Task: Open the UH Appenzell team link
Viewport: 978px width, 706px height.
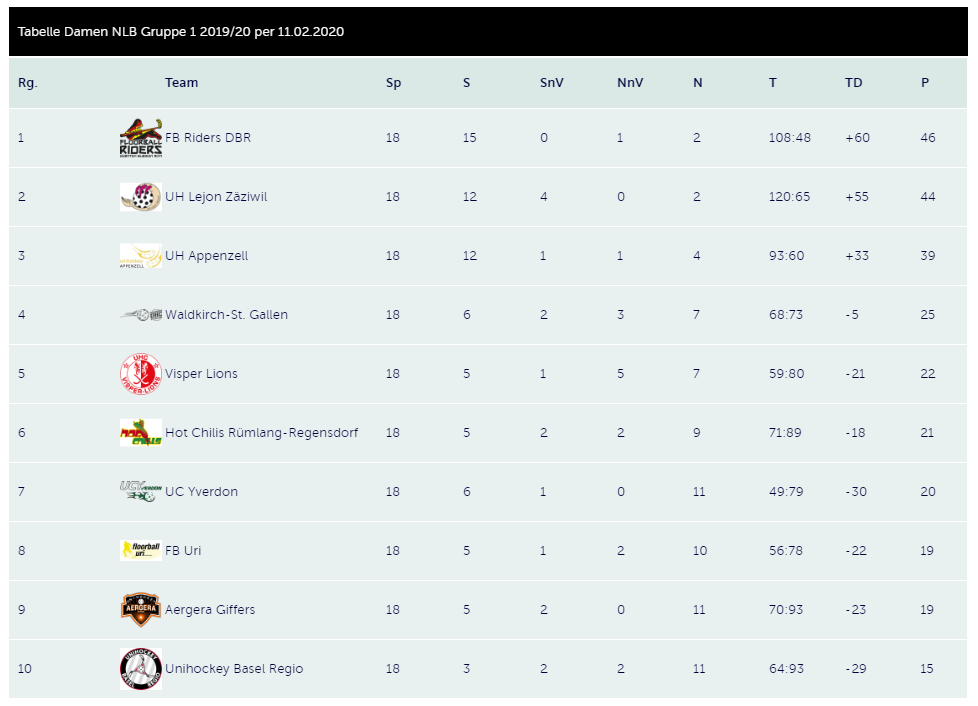Action: tap(206, 256)
